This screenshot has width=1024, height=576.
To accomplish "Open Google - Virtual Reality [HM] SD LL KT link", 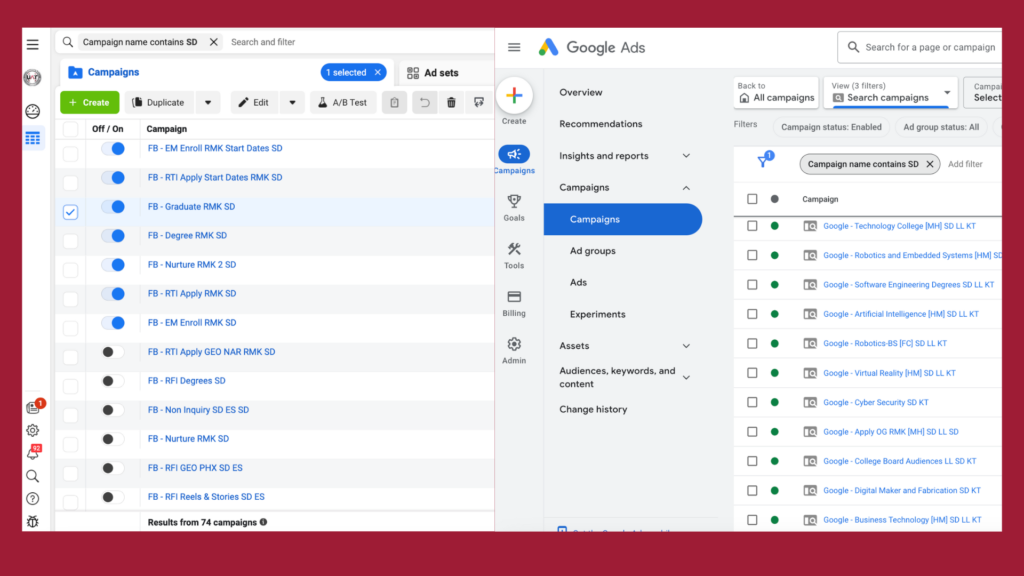I will [x=889, y=373].
